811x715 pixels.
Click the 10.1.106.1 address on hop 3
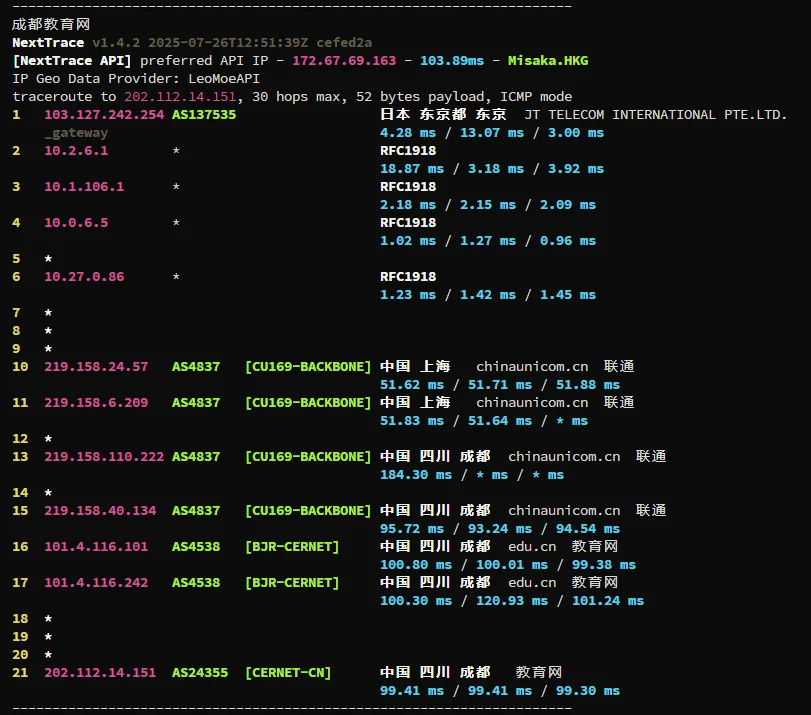click(x=84, y=186)
